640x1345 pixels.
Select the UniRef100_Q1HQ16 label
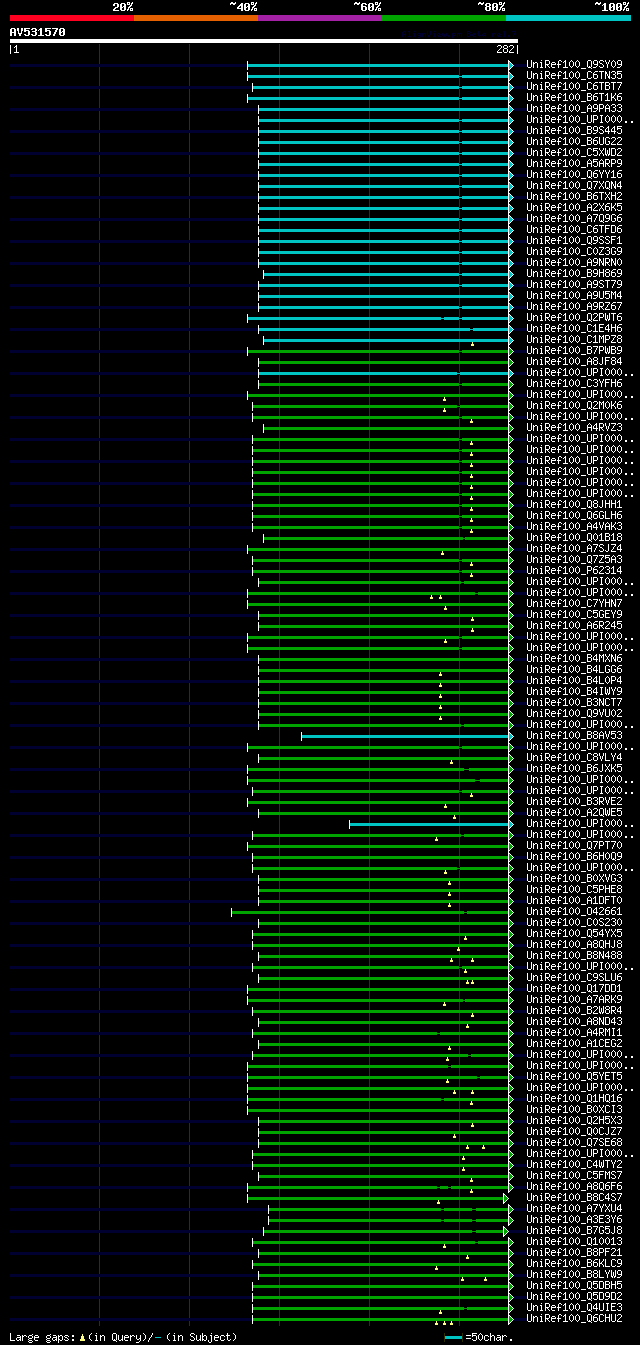(574, 1098)
